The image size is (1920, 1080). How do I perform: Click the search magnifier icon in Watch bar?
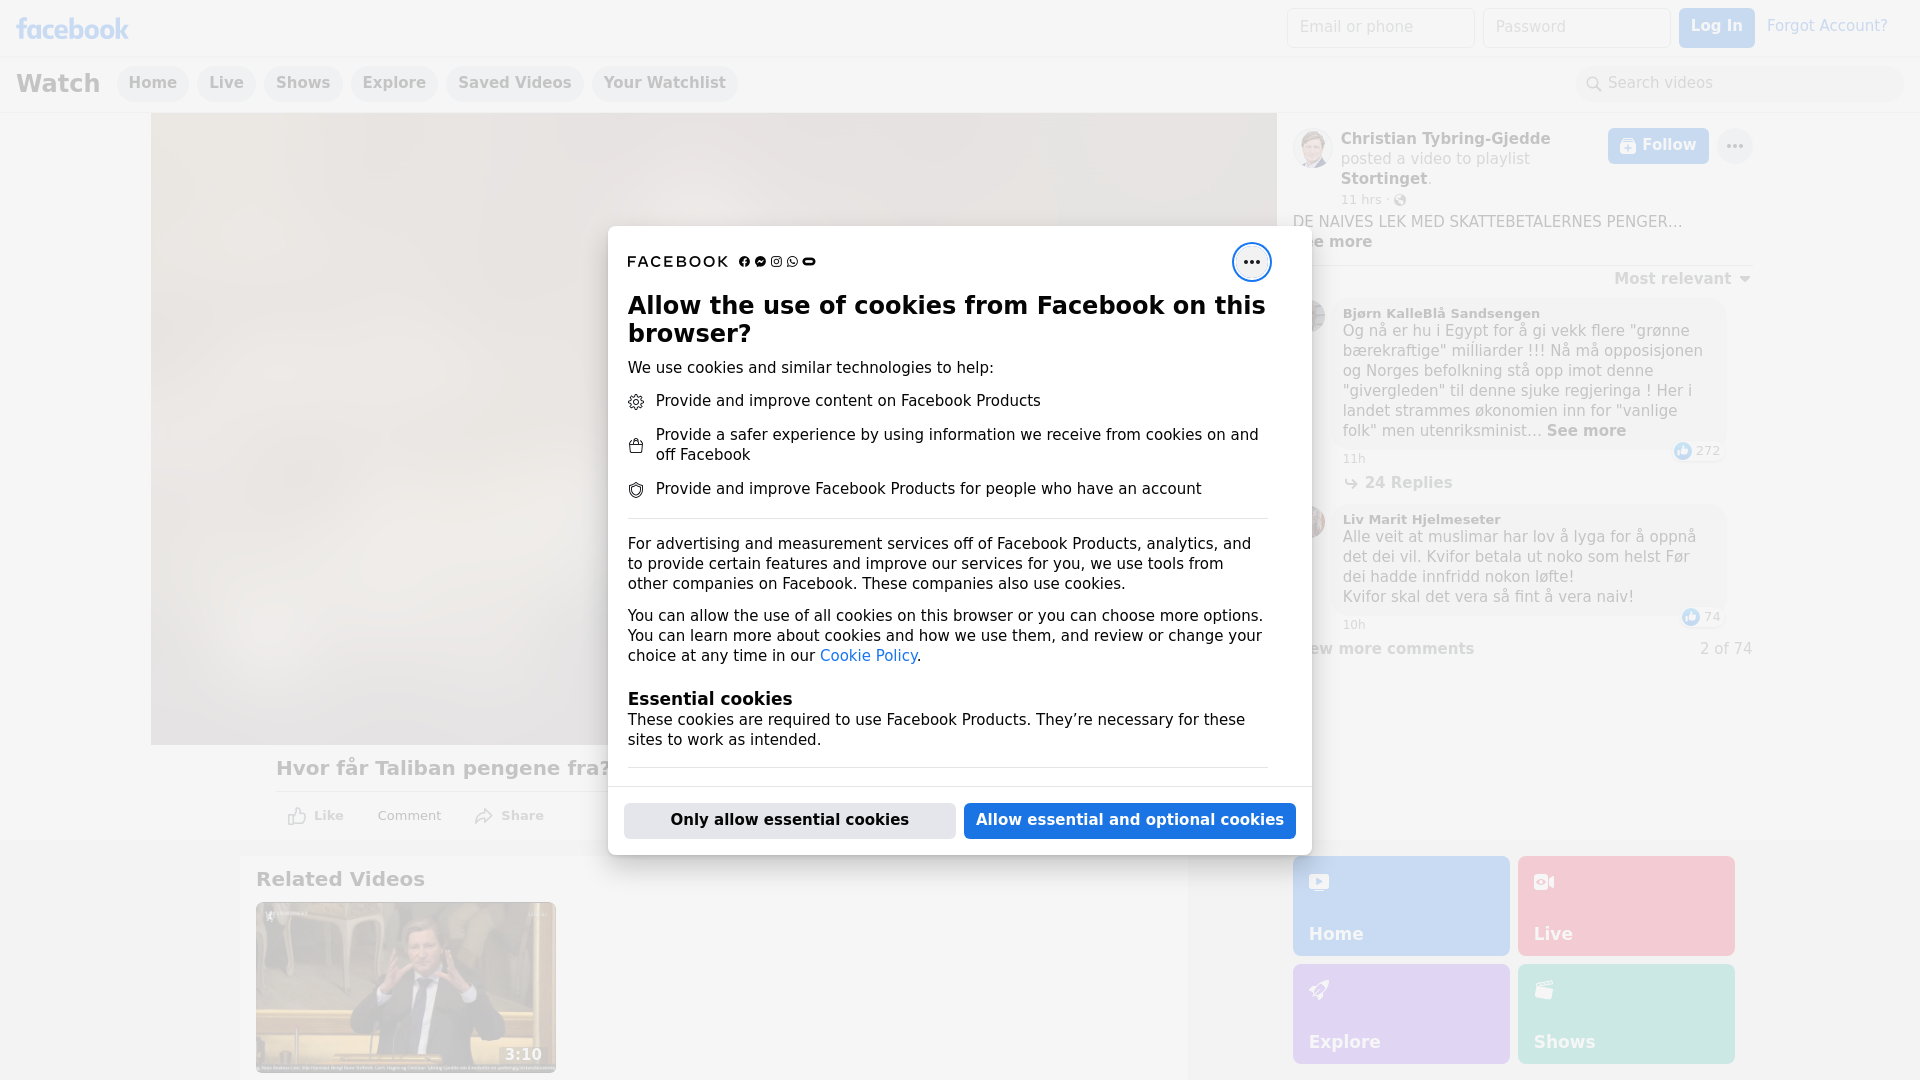[1594, 84]
